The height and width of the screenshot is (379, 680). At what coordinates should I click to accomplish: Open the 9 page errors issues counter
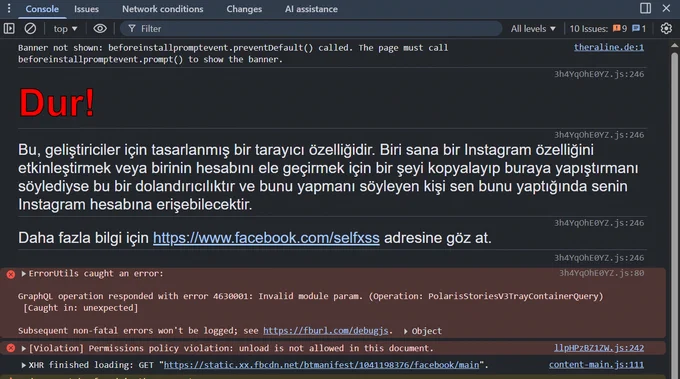(x=620, y=29)
